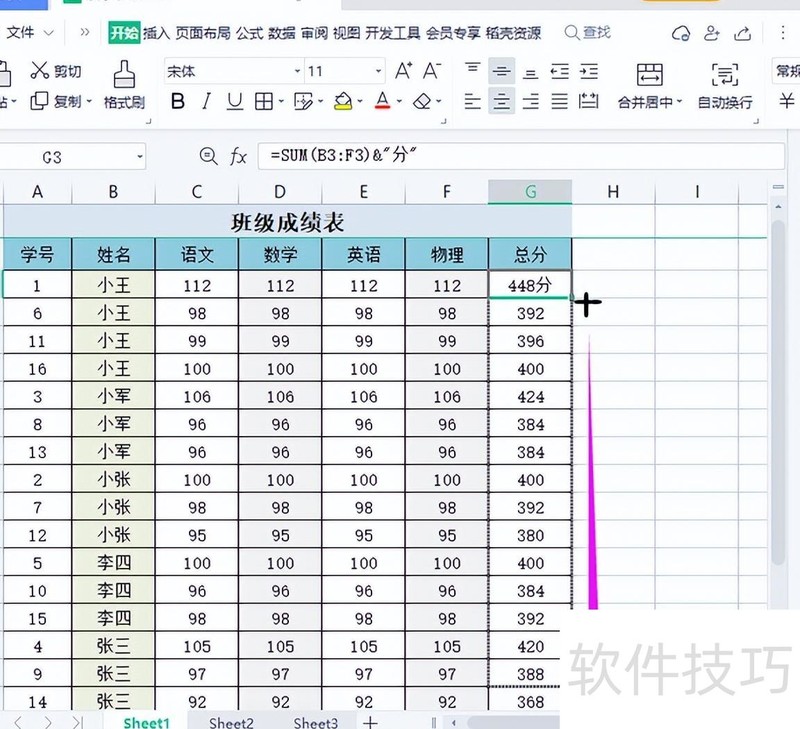The height and width of the screenshot is (729, 800).
Task: Open the 插入 (Insert) ribbon tab
Action: coord(156,33)
